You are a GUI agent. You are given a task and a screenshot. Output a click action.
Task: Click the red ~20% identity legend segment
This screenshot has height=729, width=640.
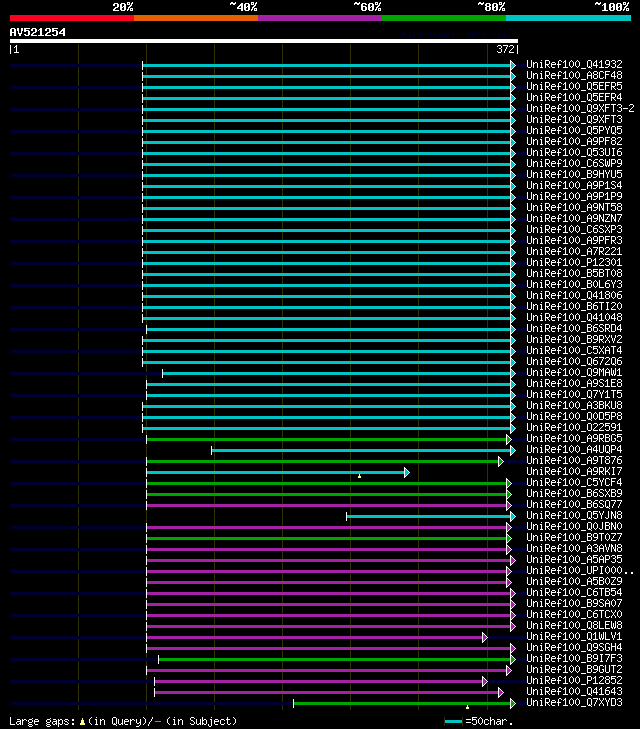coord(72,18)
